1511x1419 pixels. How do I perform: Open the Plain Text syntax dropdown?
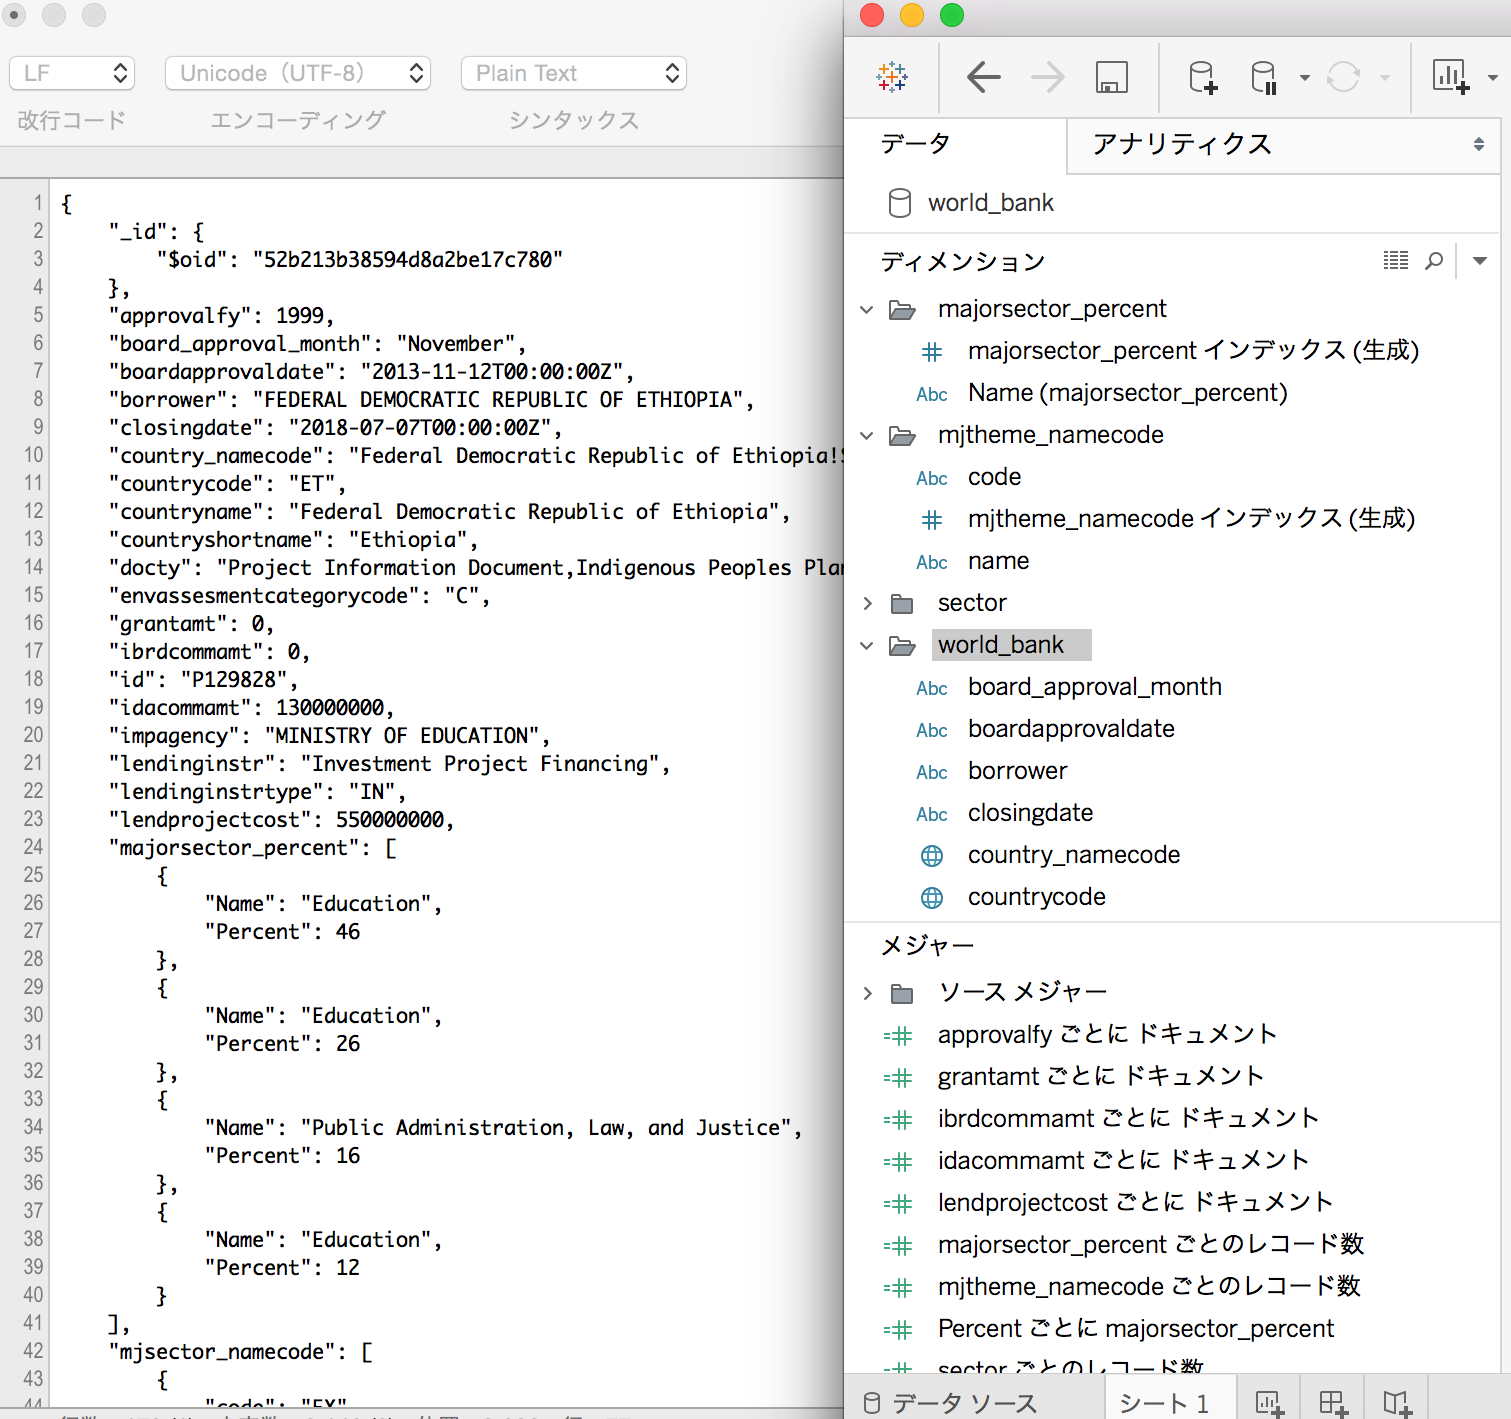pyautogui.click(x=573, y=72)
